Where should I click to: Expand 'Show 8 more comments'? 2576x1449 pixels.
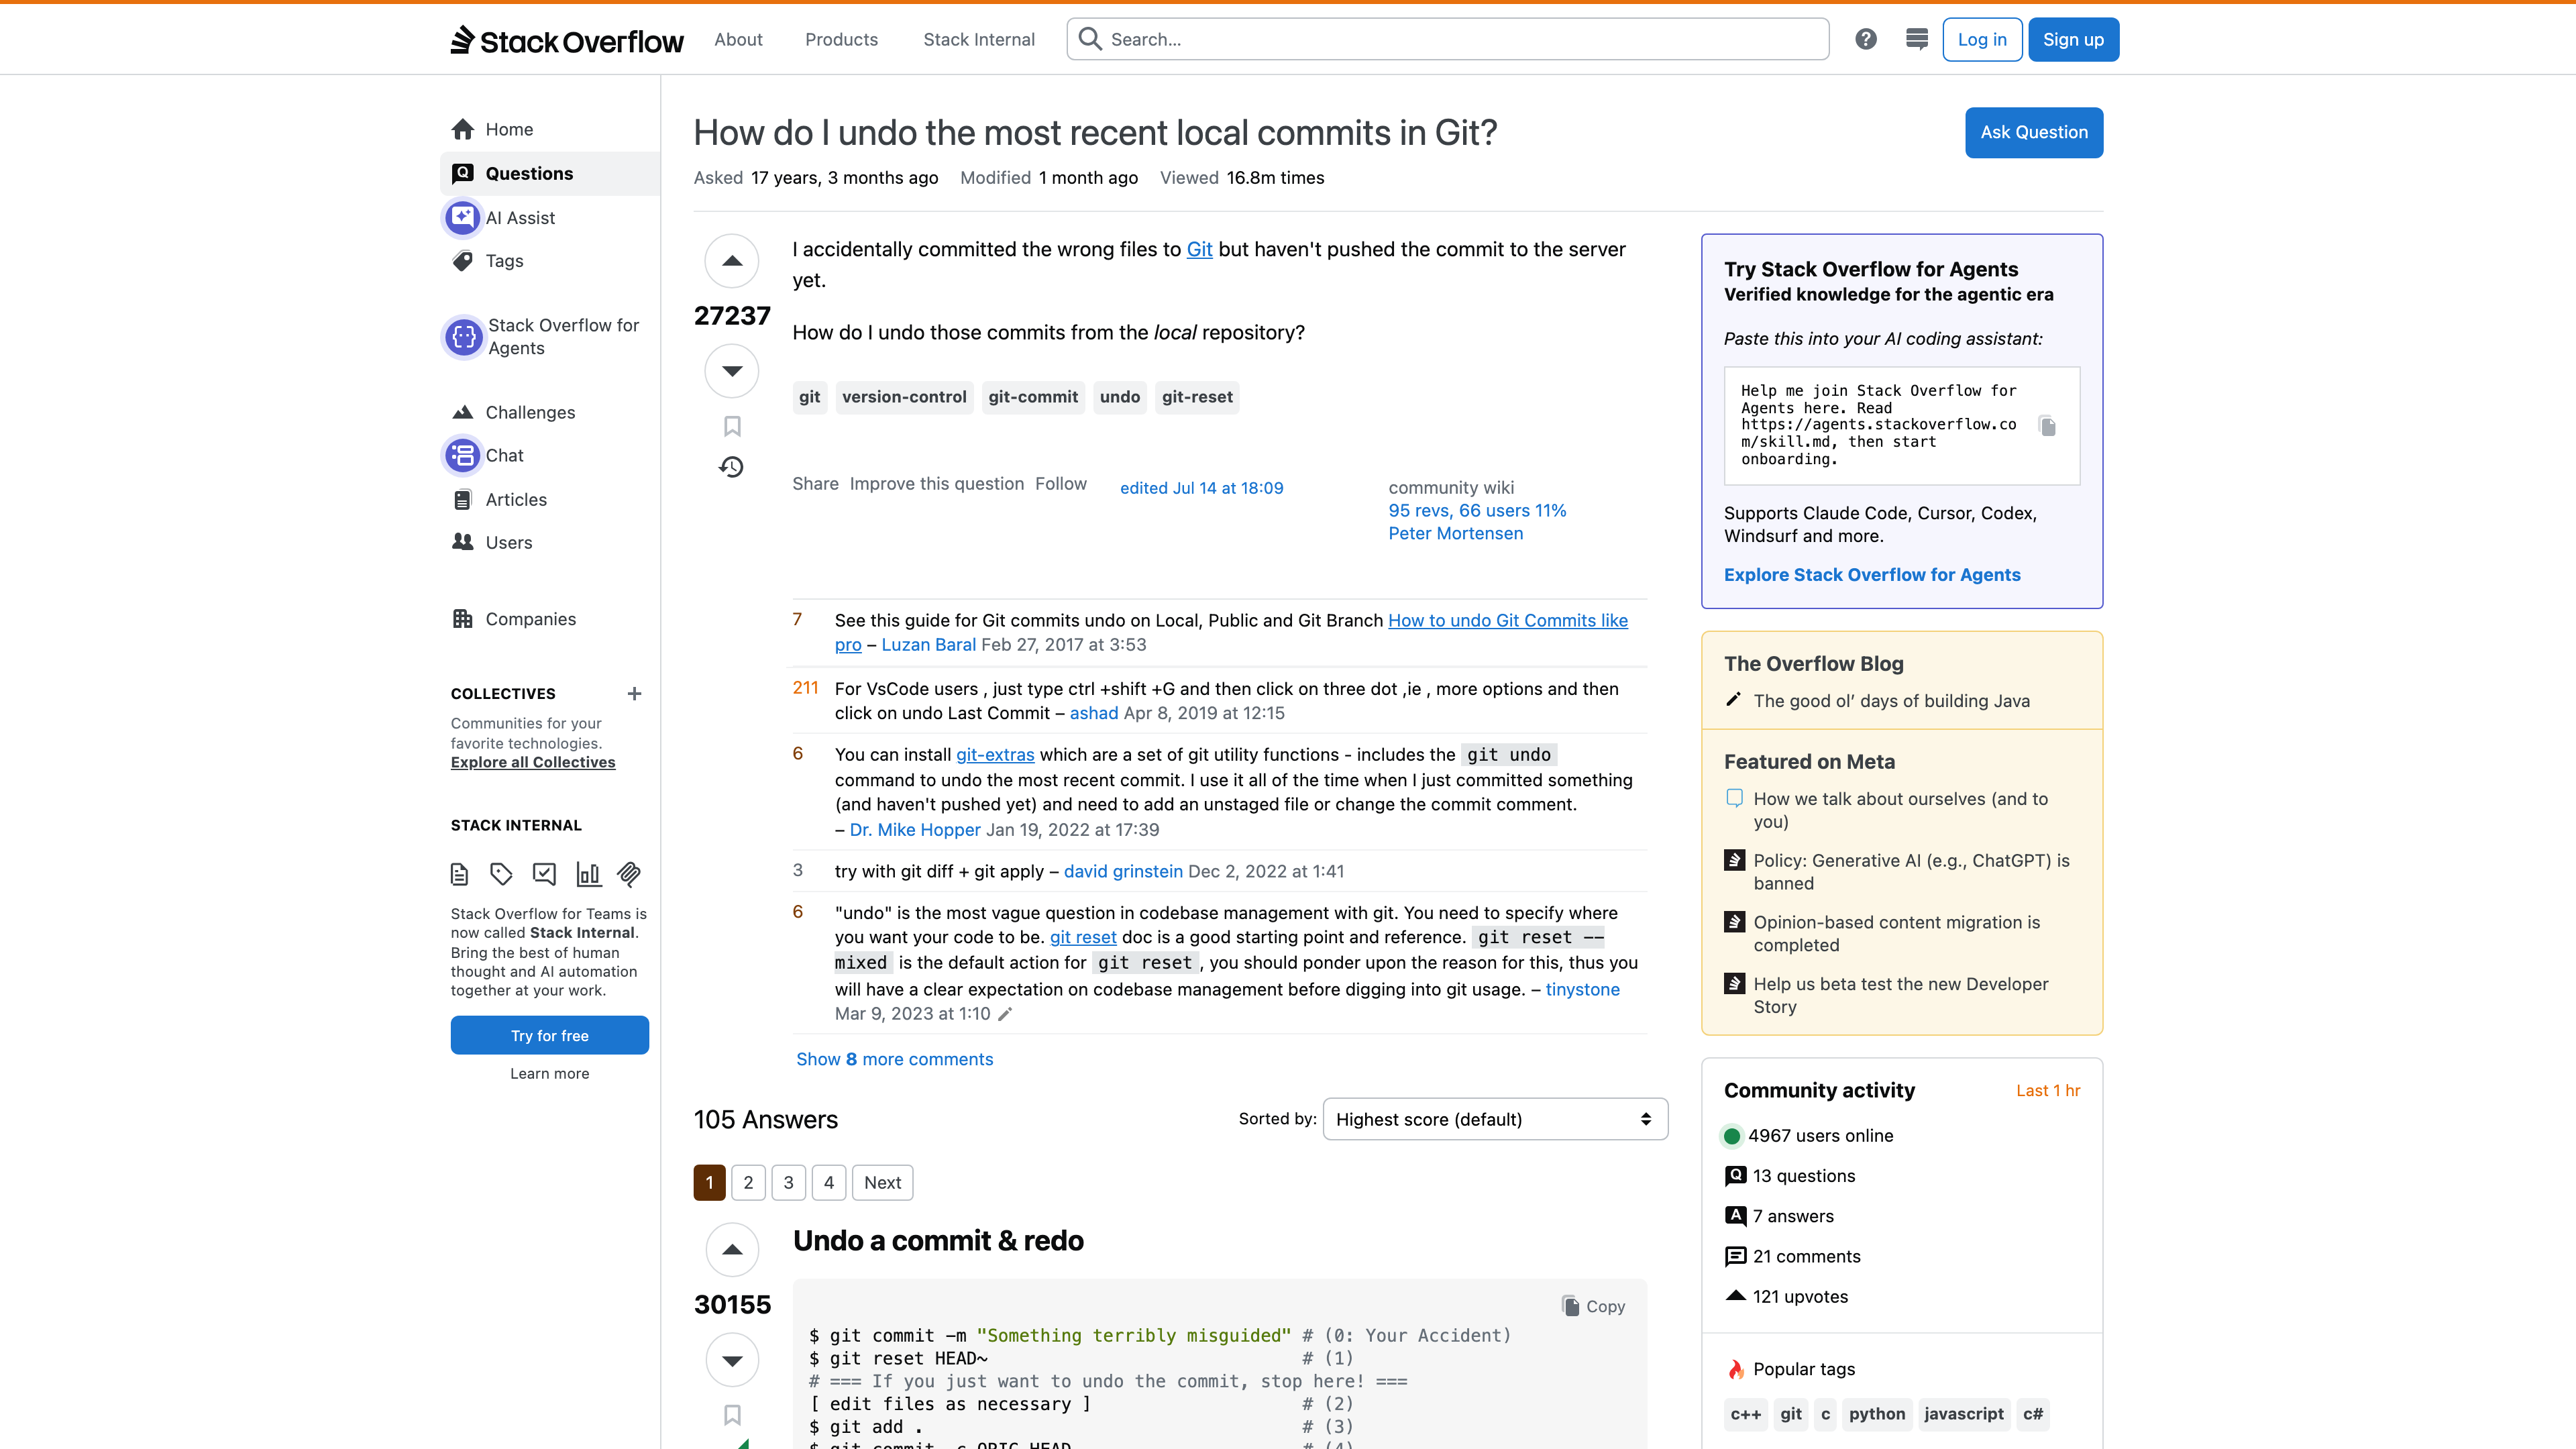pos(894,1059)
